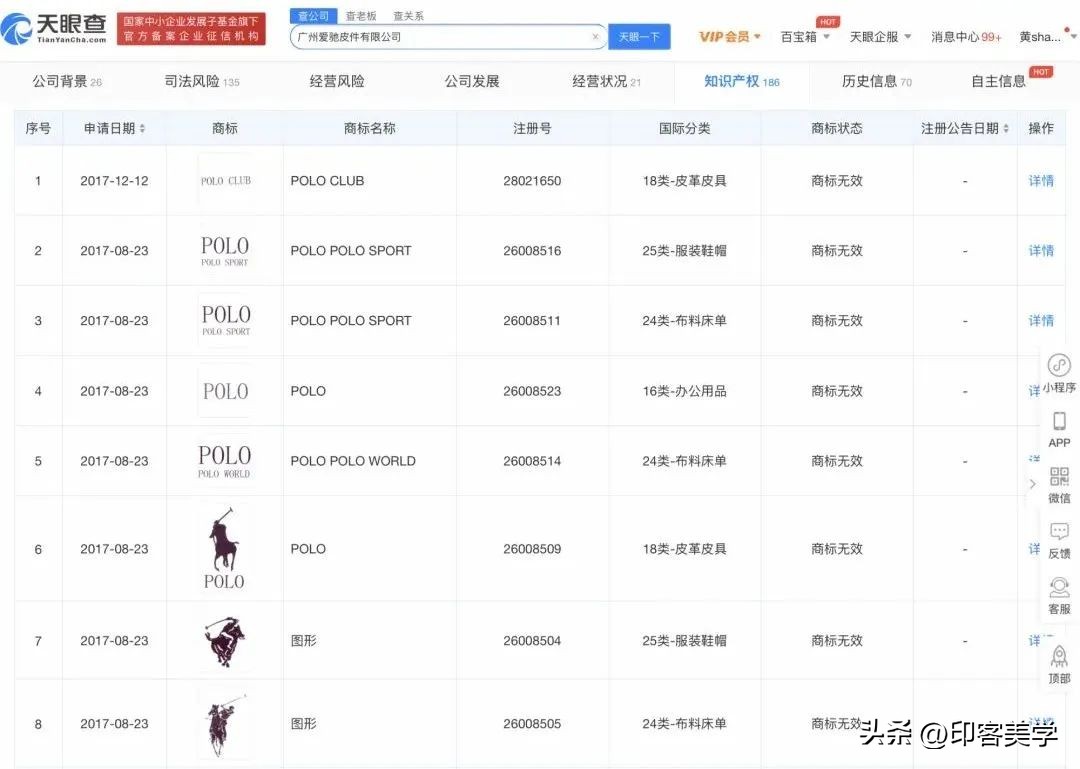Click the APP download icon on right sidebar
The height and width of the screenshot is (769, 1080).
1059,428
